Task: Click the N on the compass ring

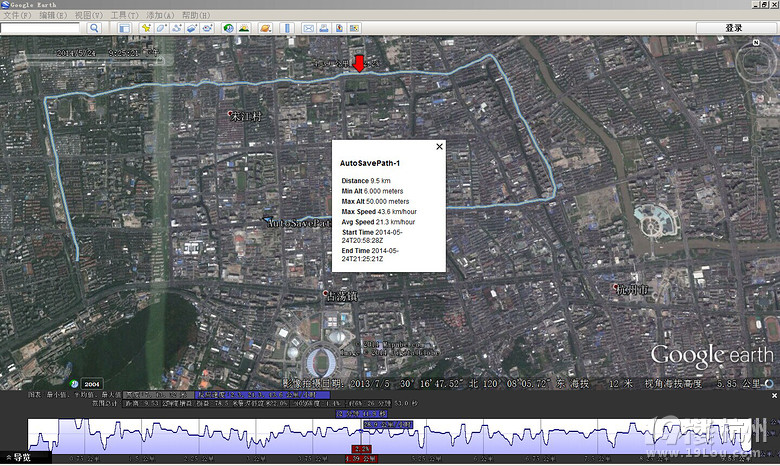Action: (x=756, y=42)
